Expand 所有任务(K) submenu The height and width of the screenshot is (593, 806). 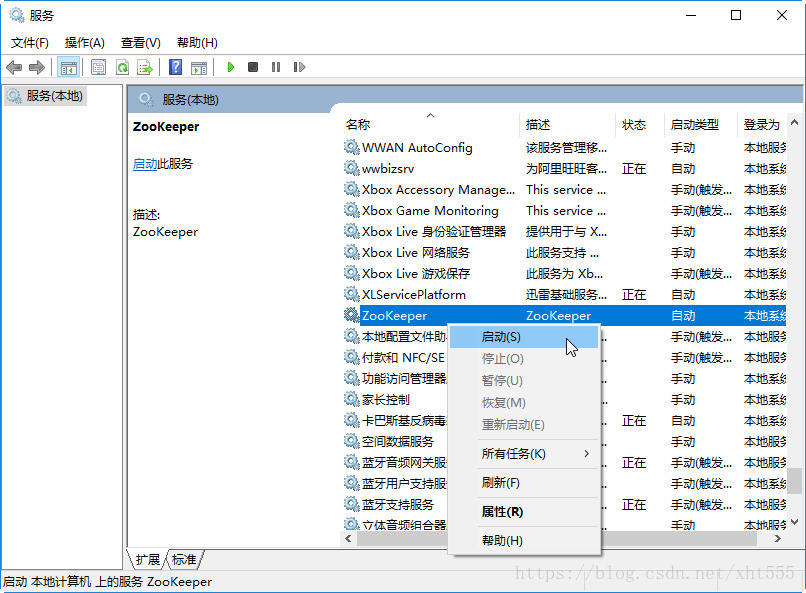click(524, 454)
